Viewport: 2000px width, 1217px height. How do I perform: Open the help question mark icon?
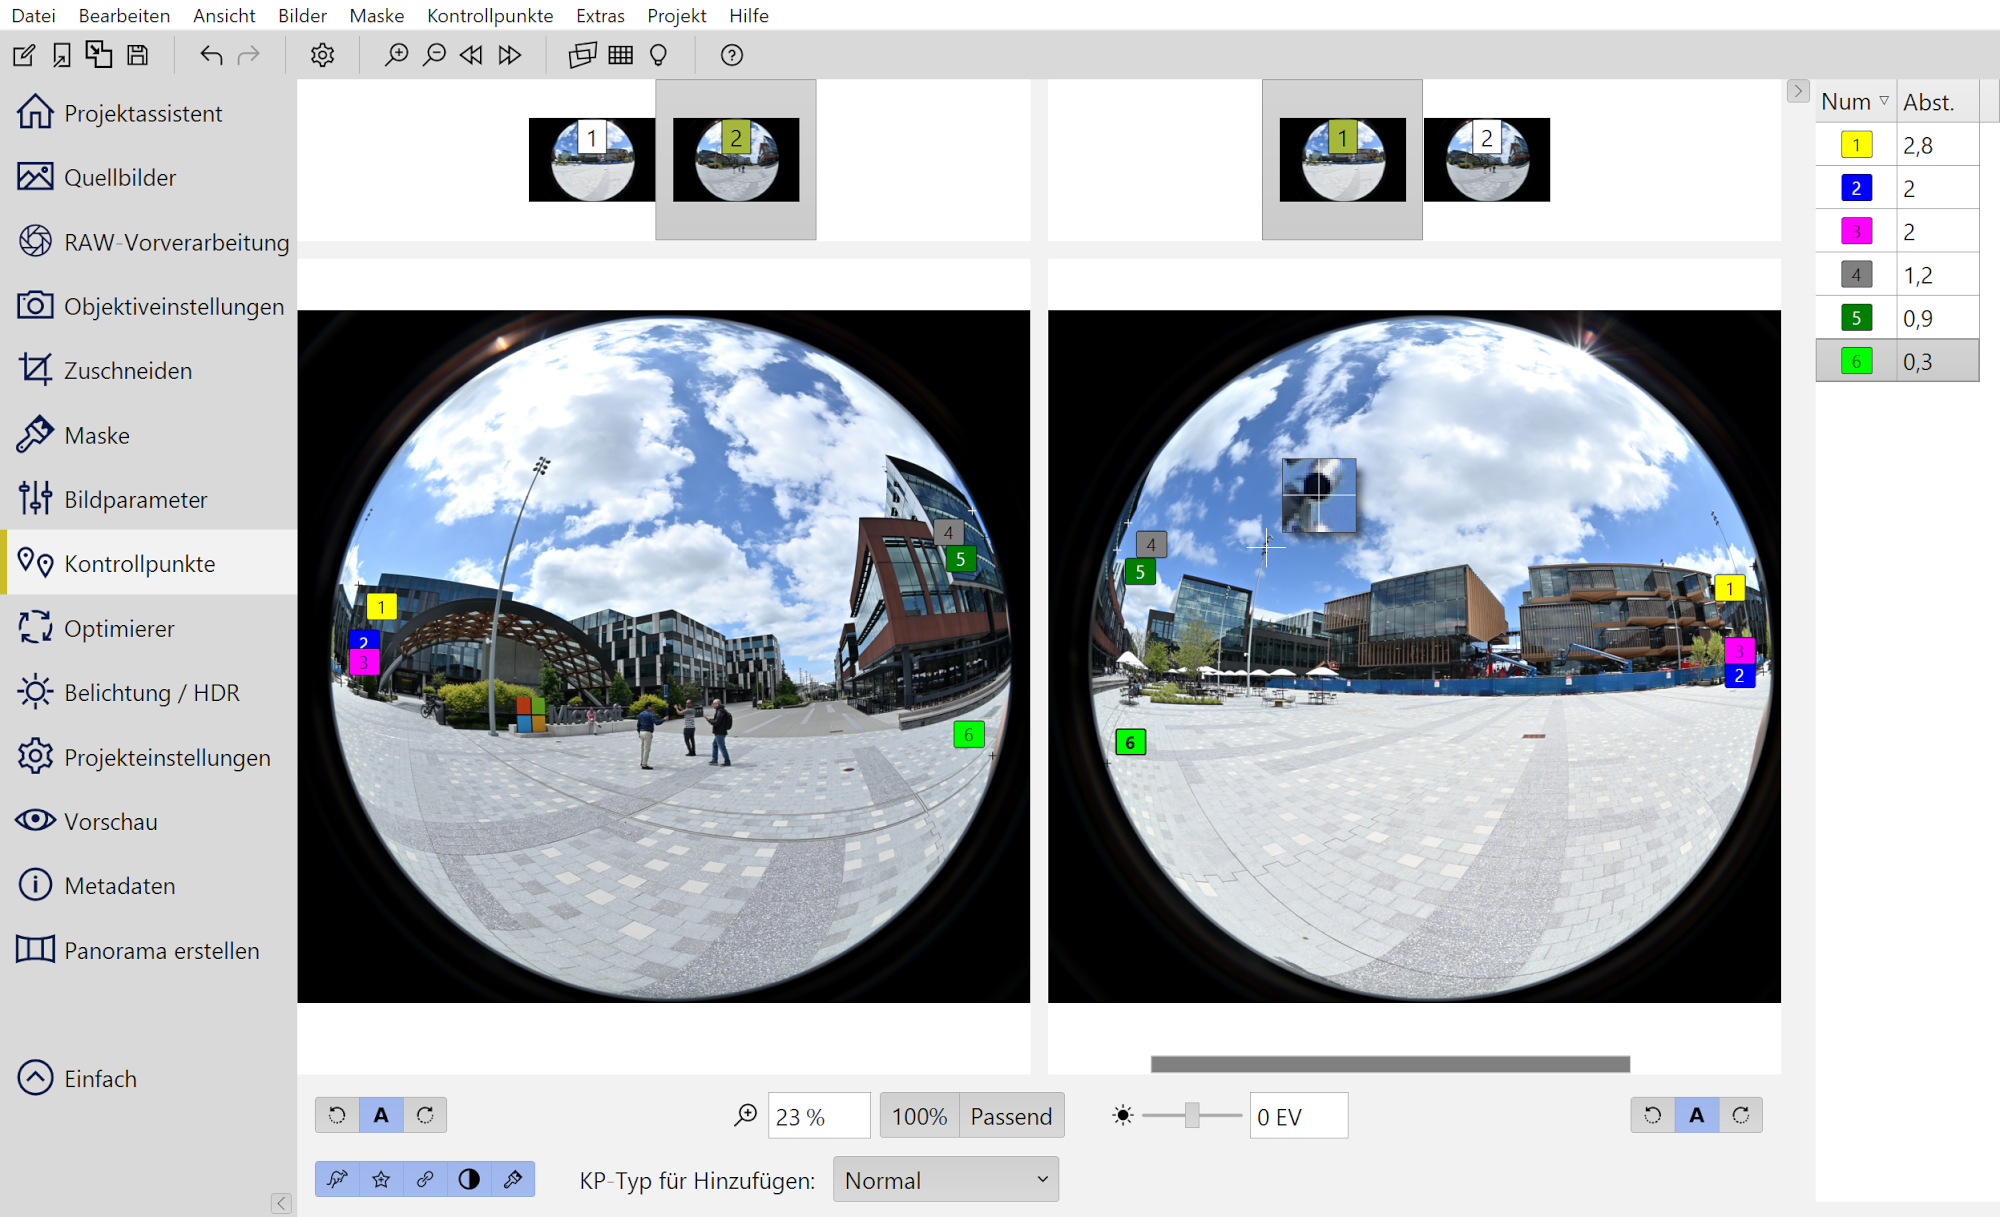tap(731, 55)
